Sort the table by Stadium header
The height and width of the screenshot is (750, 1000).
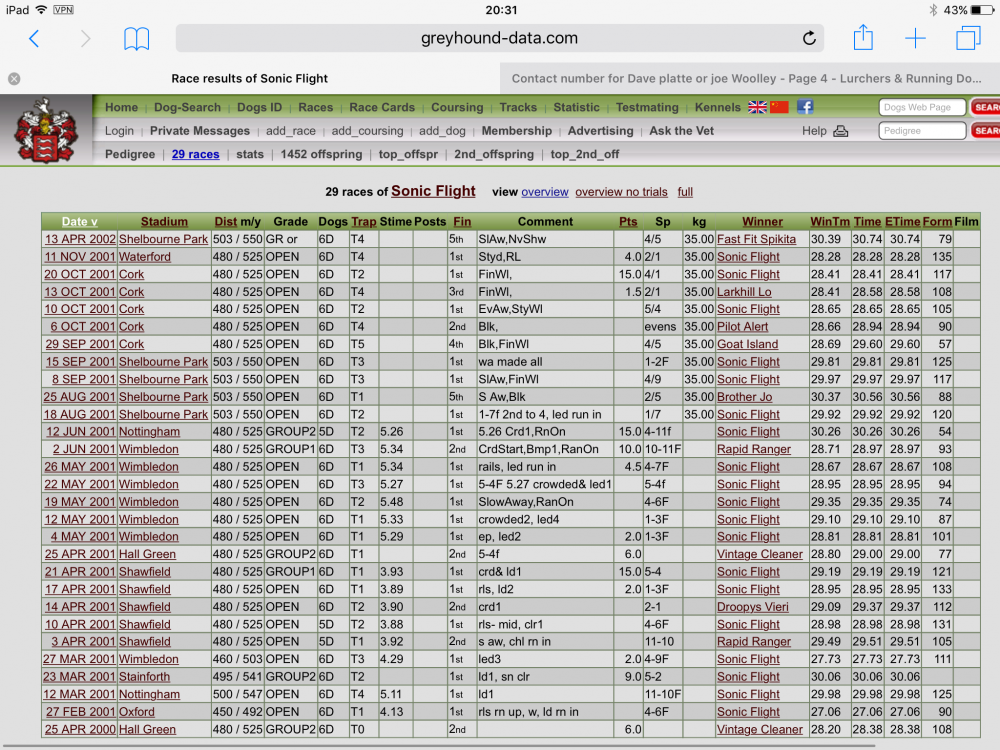[164, 222]
